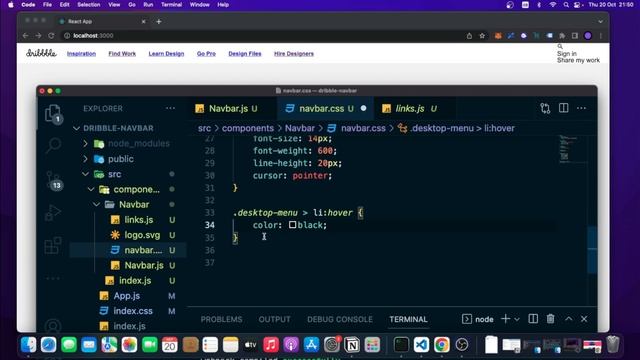Open the Source Control view showing 13 changes
Screen dimensions: 640x360
pos(53,180)
